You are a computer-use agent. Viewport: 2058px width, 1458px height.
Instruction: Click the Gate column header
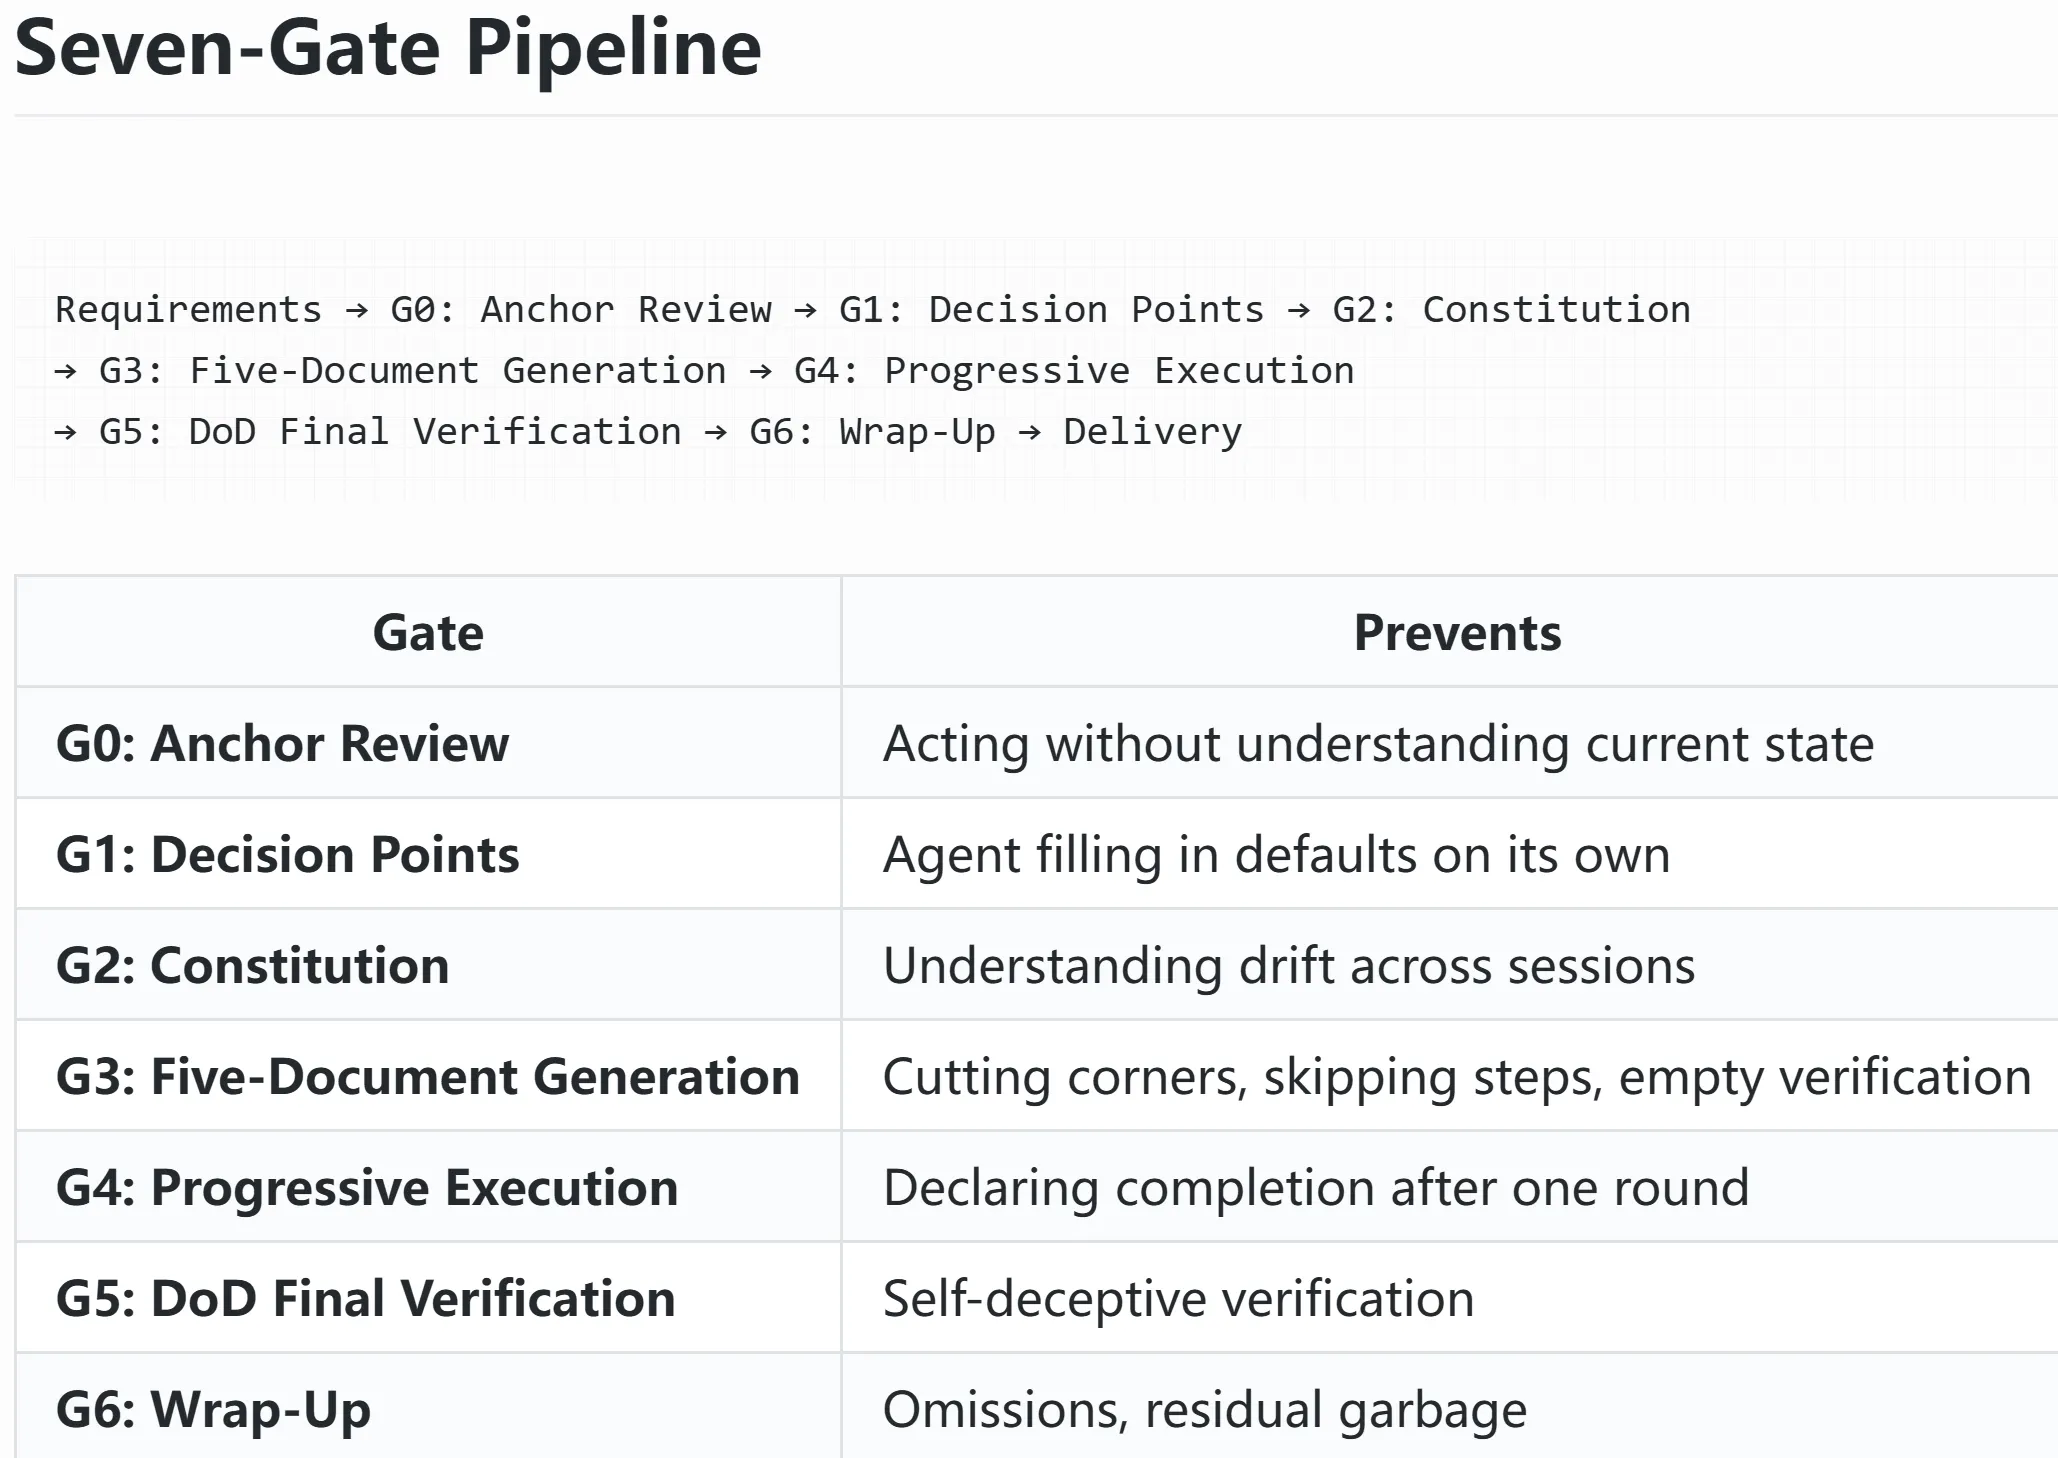tap(428, 632)
